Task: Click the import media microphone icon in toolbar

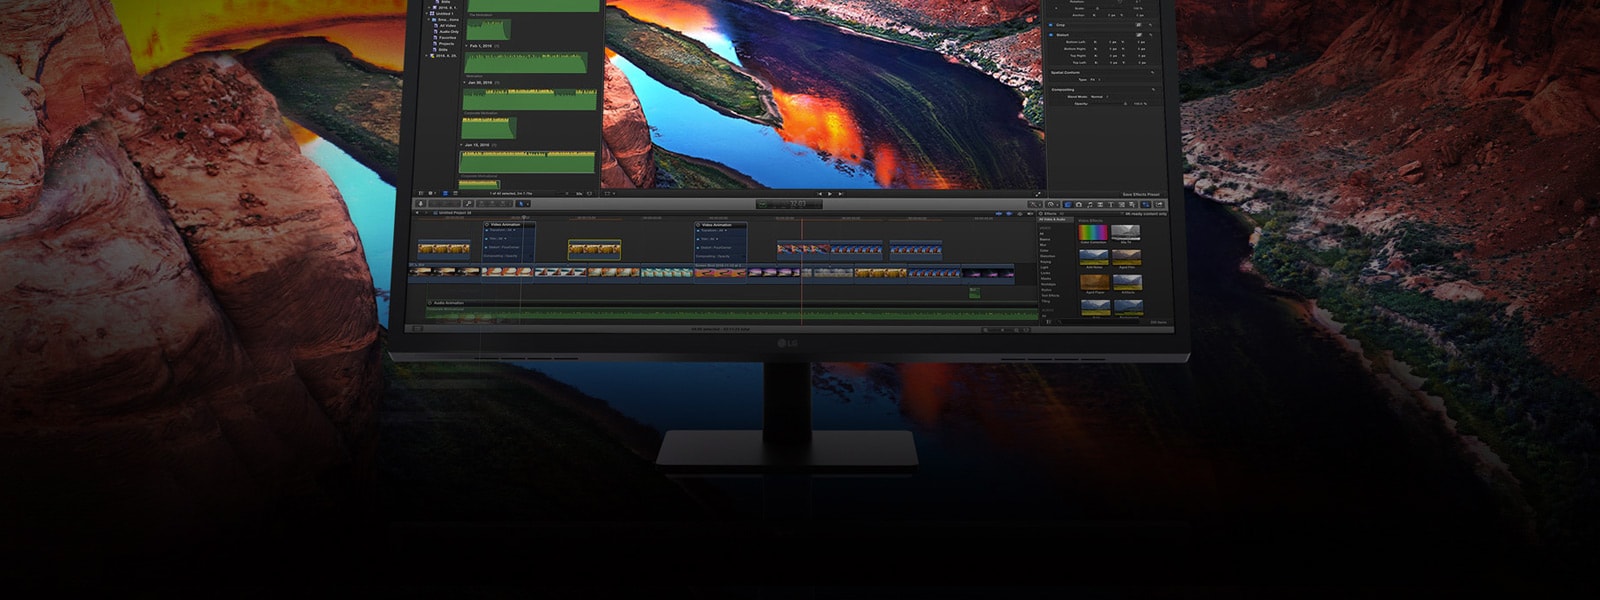Action: pyautogui.click(x=420, y=204)
